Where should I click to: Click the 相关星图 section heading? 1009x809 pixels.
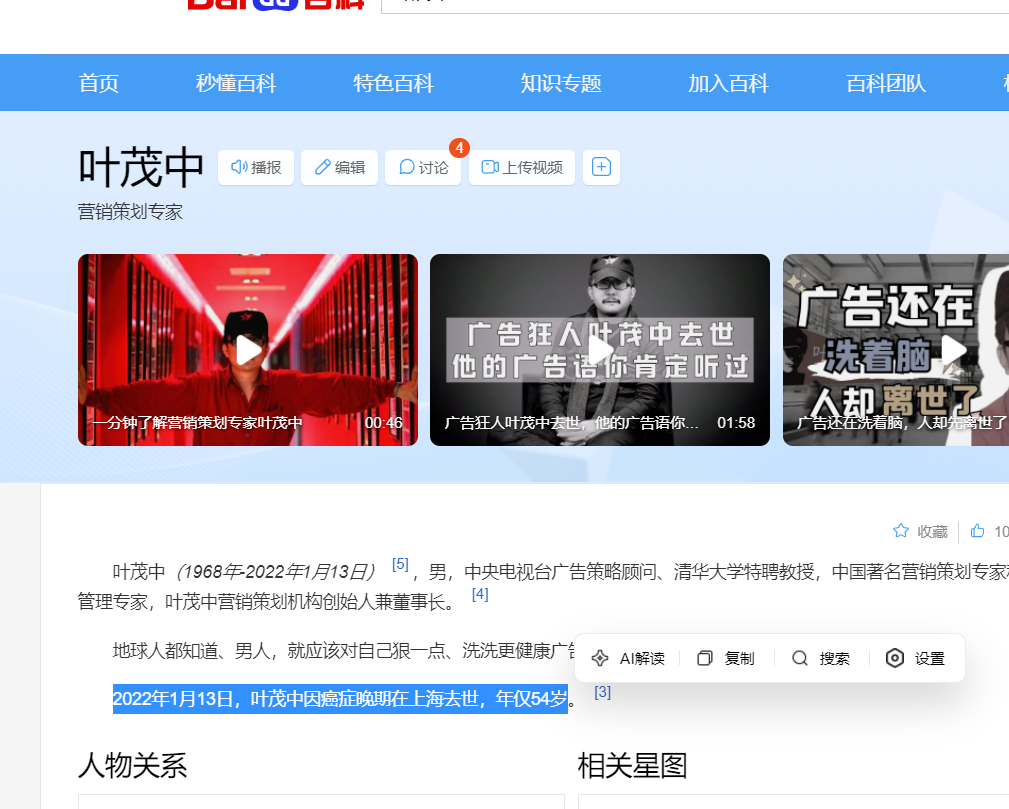[x=633, y=766]
